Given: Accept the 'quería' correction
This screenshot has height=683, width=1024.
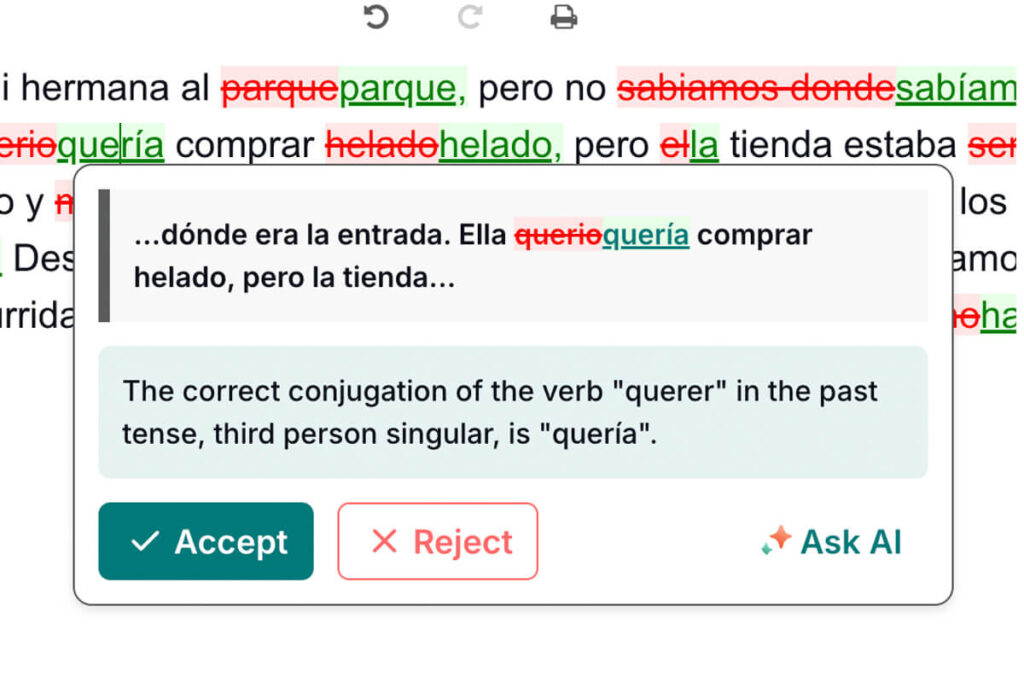Looking at the screenshot, I should 205,541.
